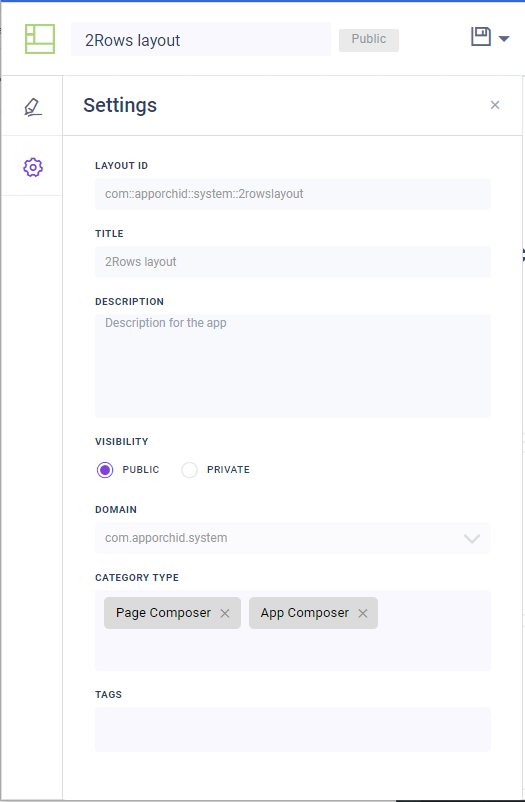This screenshot has width=525, height=802.
Task: Click empty area of Category Type box
Action: click(293, 650)
